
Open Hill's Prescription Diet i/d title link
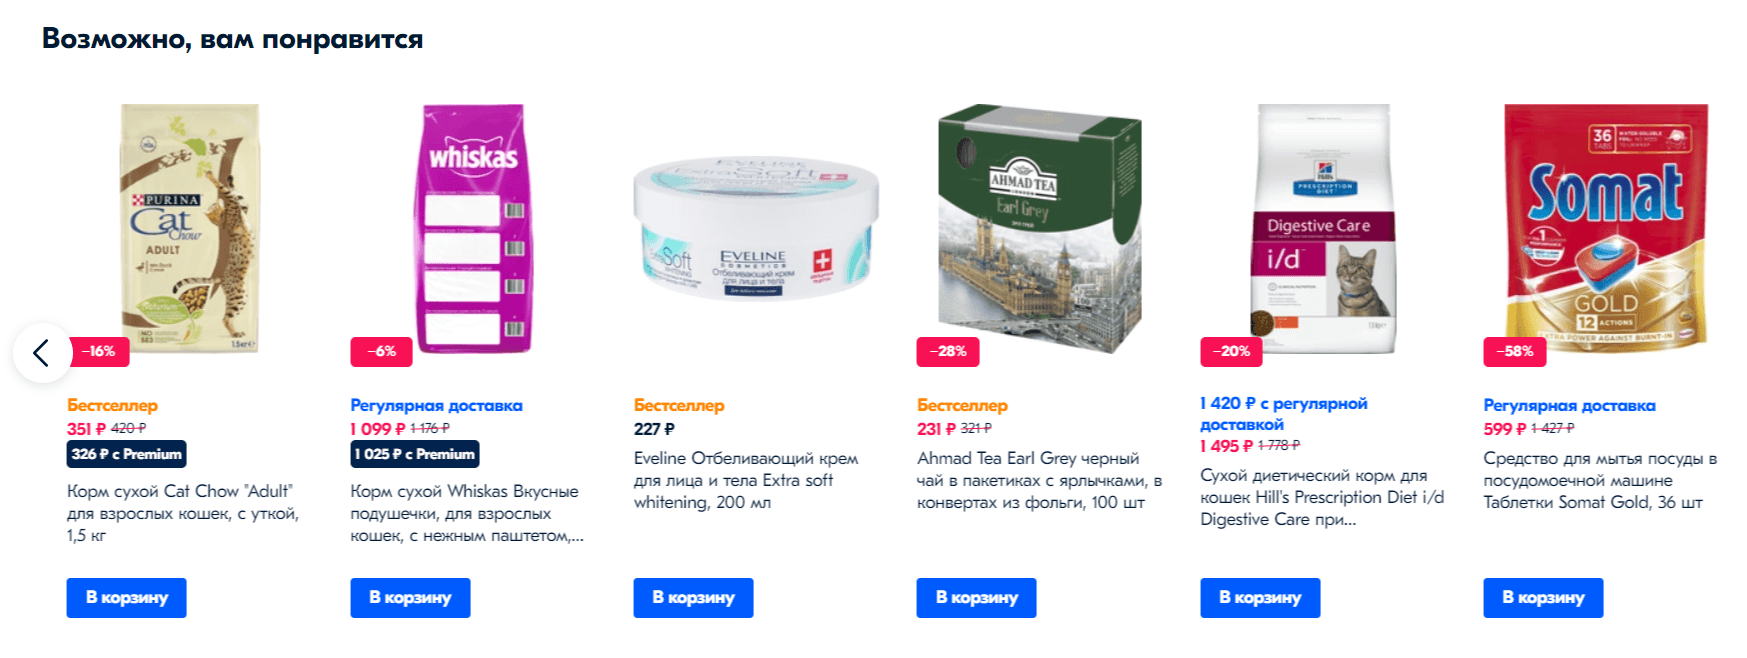(1322, 497)
